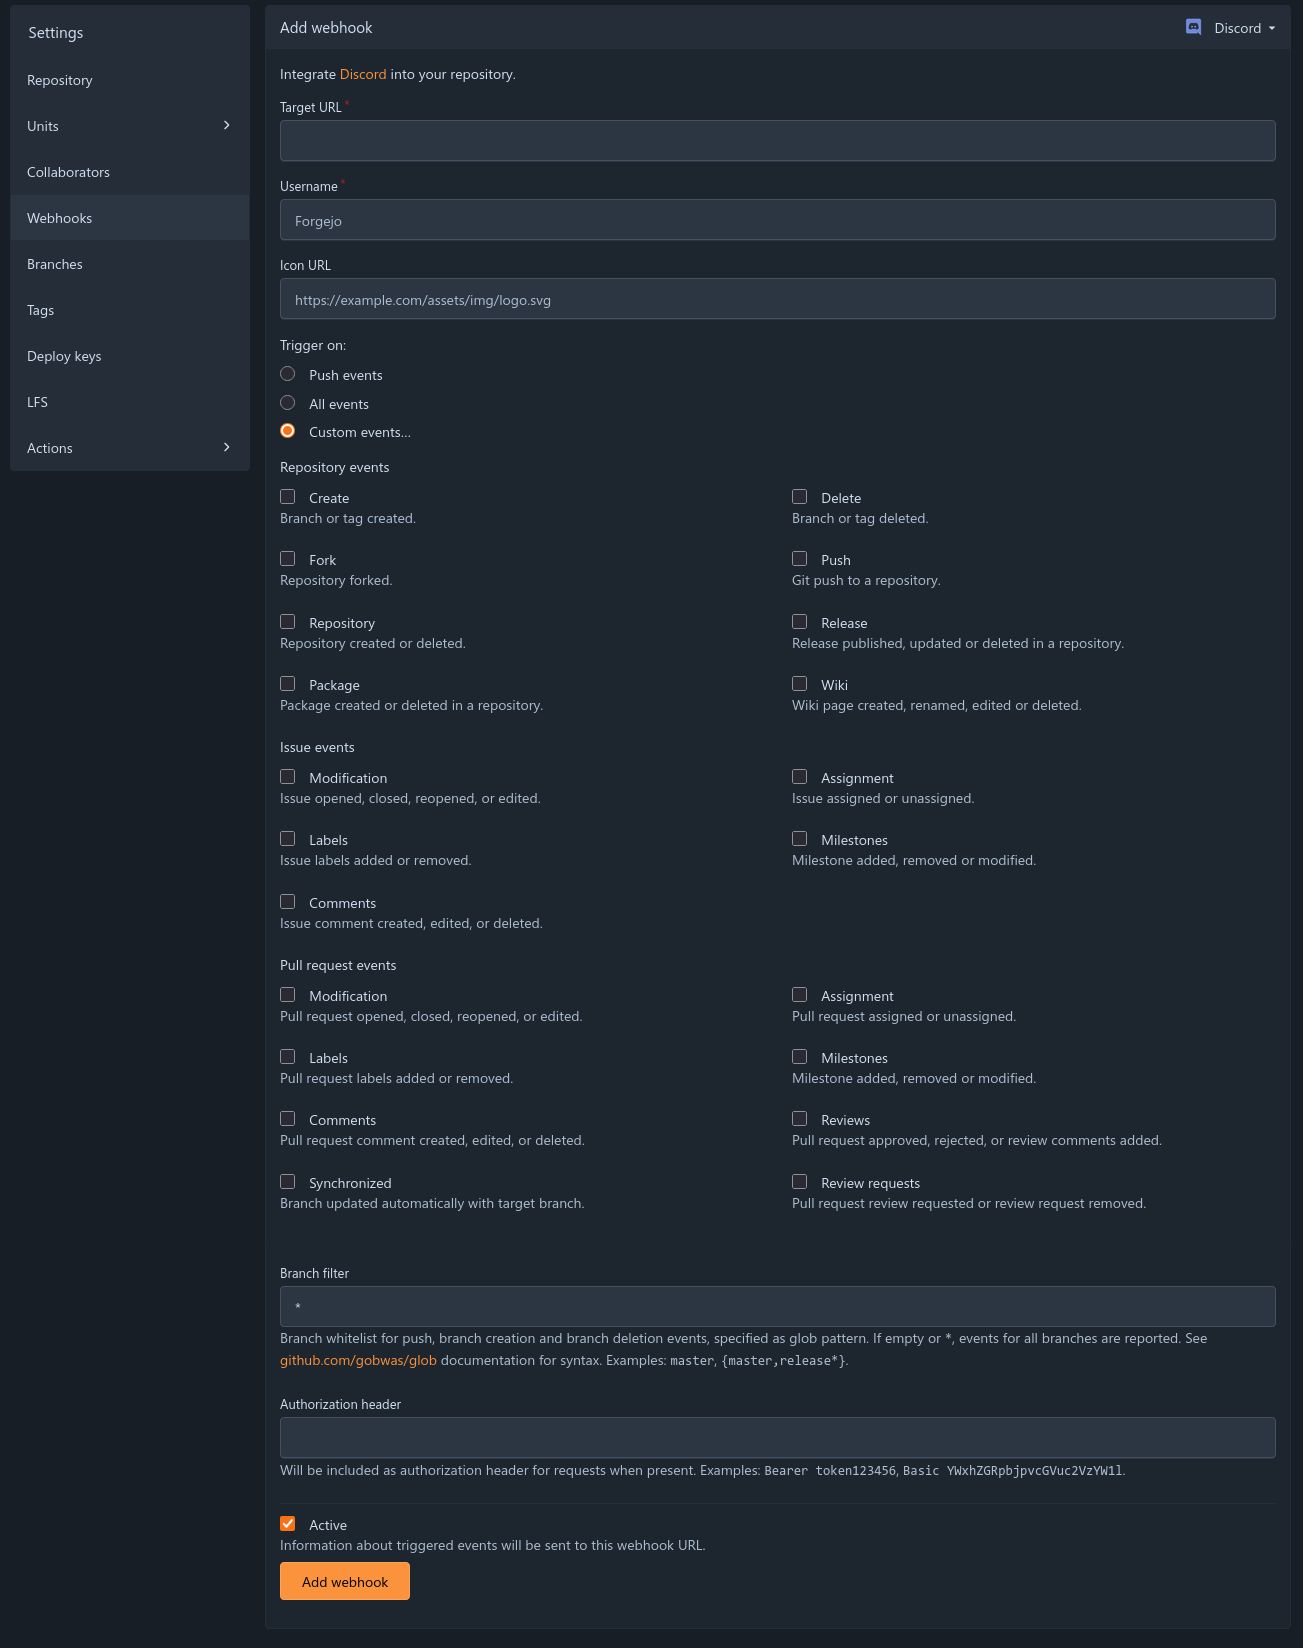Select All events trigger option

coord(288,403)
